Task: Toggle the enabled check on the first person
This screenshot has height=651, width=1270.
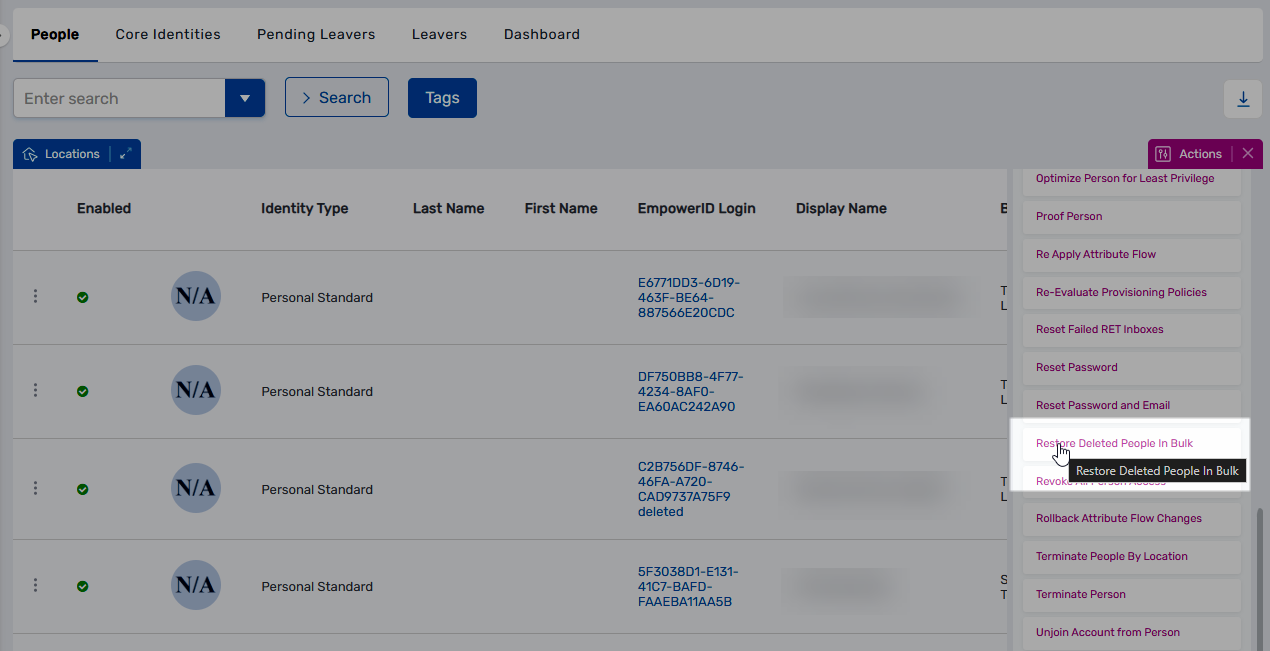Action: pos(83,296)
